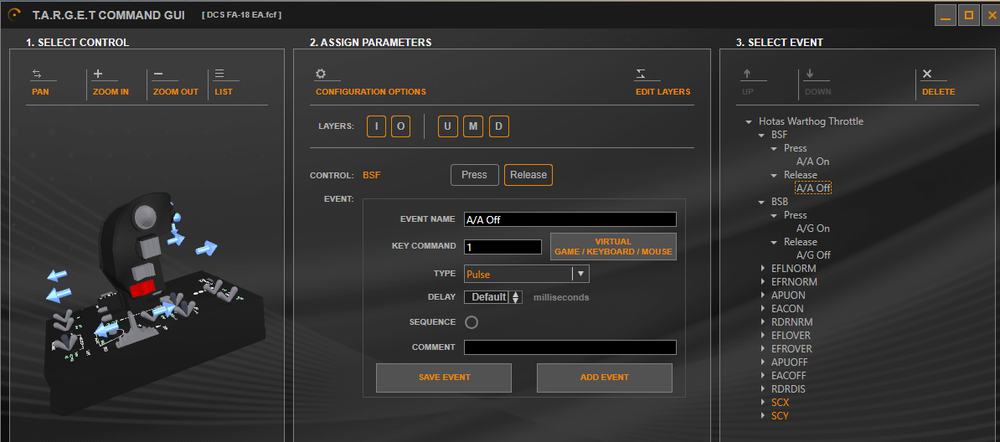Toggle layer M button
The height and width of the screenshot is (442, 1000).
click(x=473, y=126)
